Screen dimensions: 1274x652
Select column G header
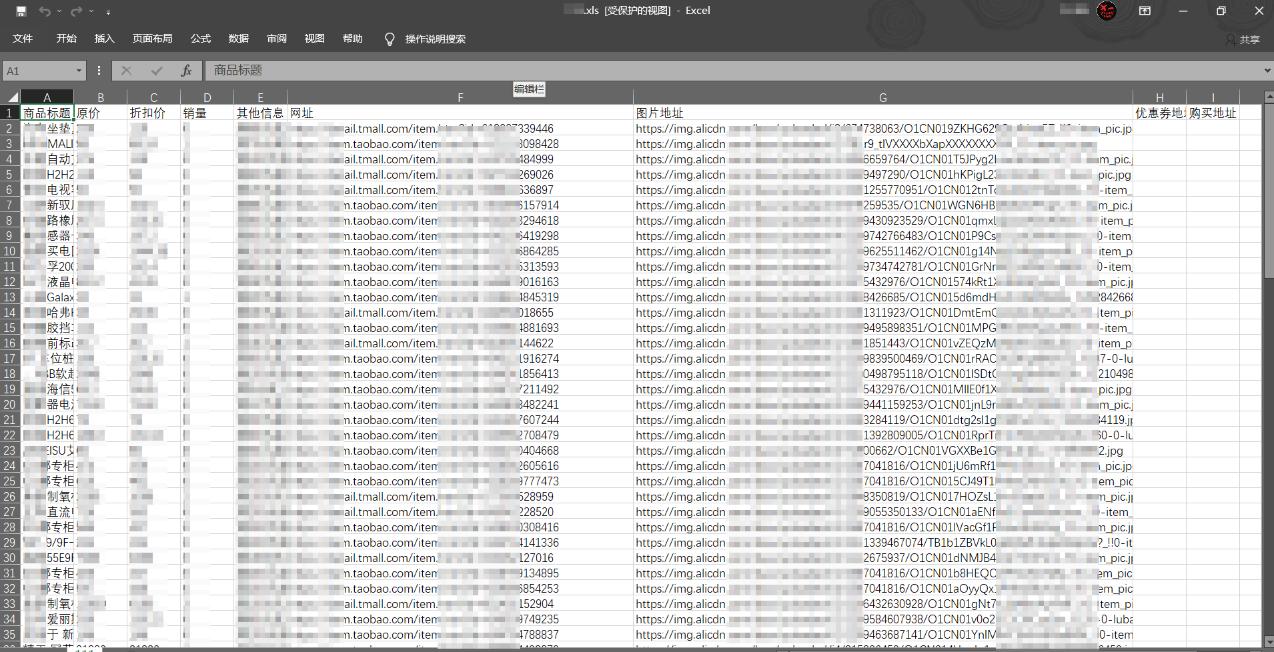(x=883, y=97)
